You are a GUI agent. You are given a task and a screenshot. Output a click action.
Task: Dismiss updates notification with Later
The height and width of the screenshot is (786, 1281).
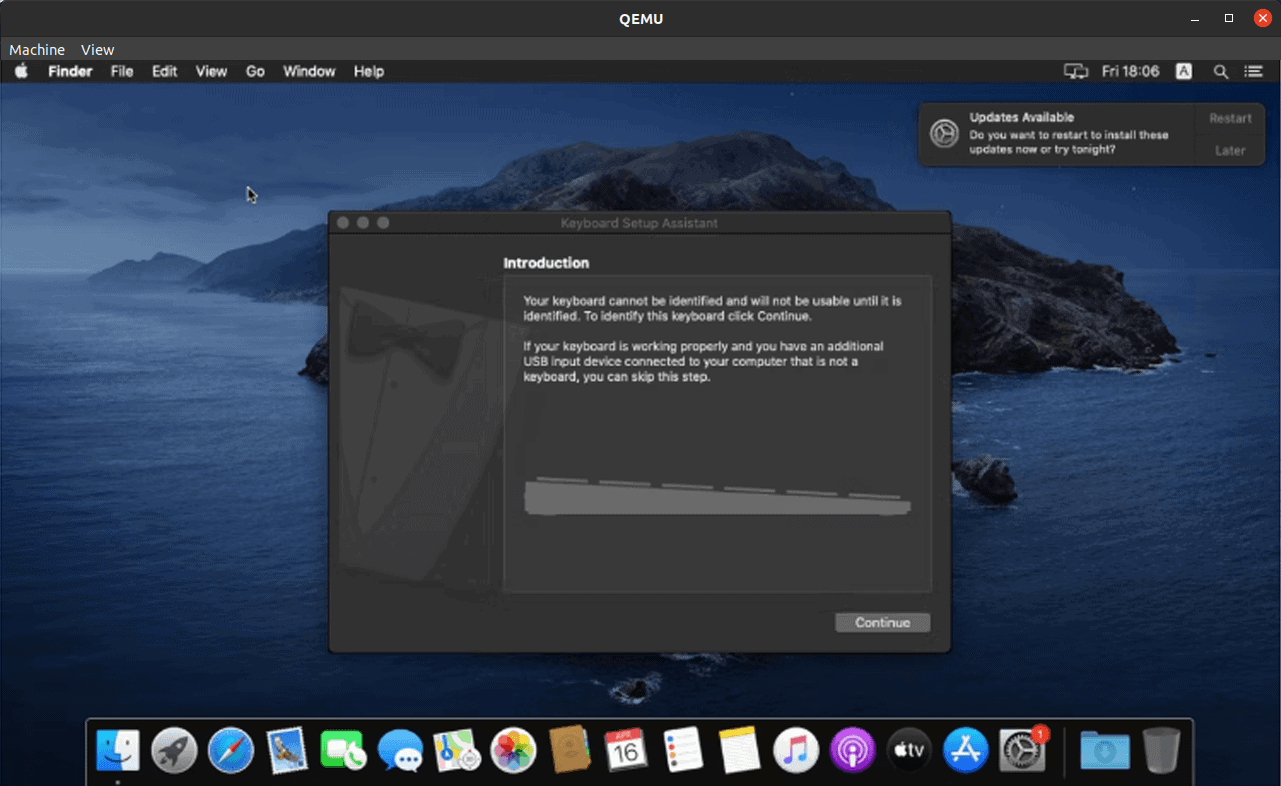[1229, 150]
